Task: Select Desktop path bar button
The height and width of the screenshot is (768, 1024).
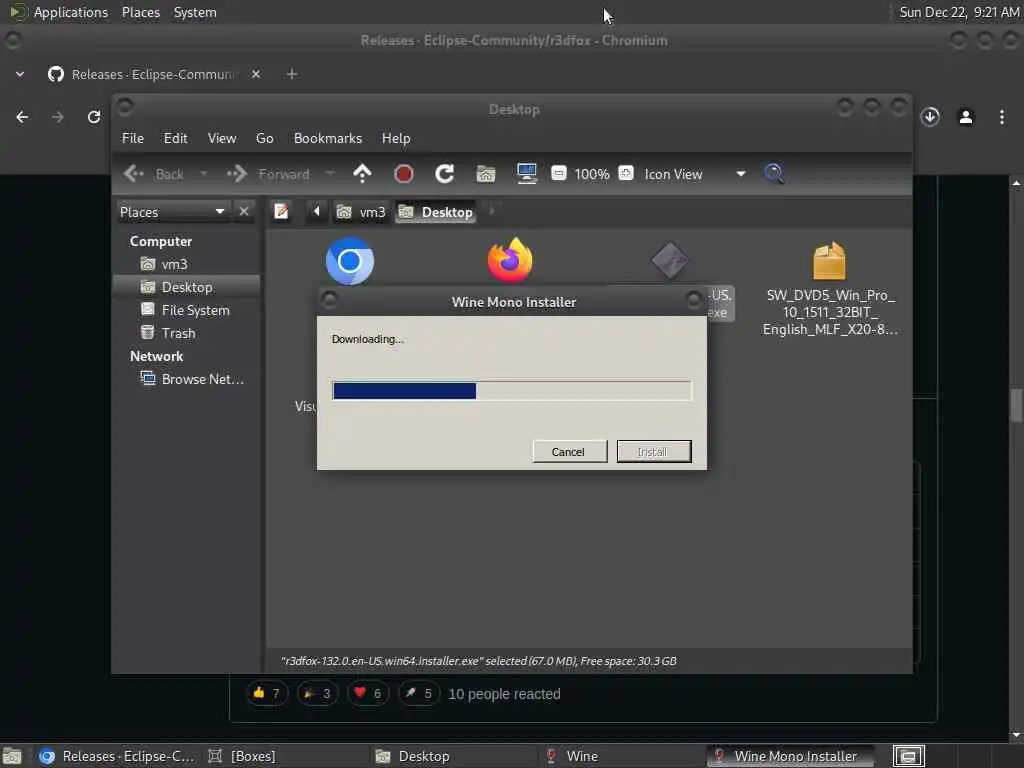Action: [x=435, y=212]
